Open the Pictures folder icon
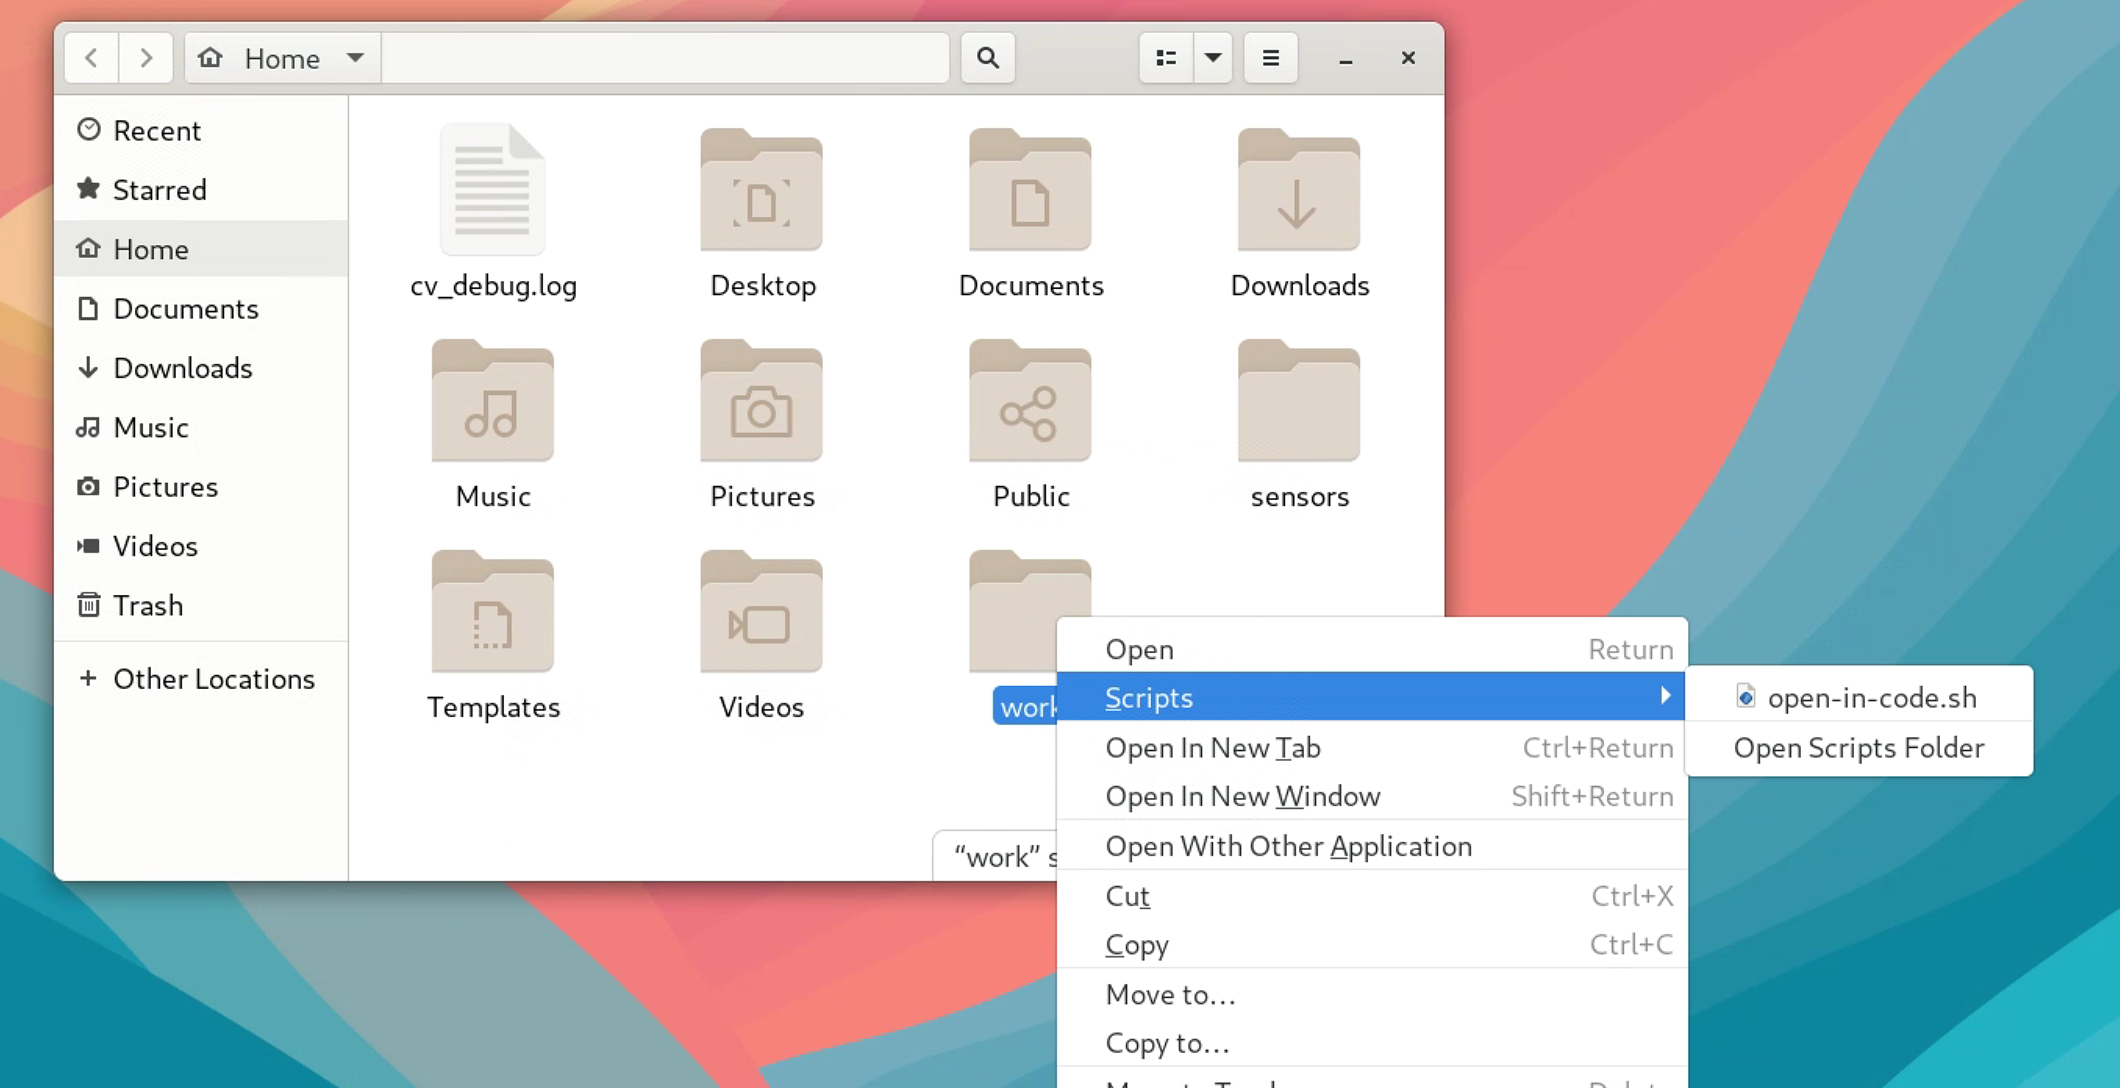This screenshot has width=2120, height=1088. tap(761, 402)
